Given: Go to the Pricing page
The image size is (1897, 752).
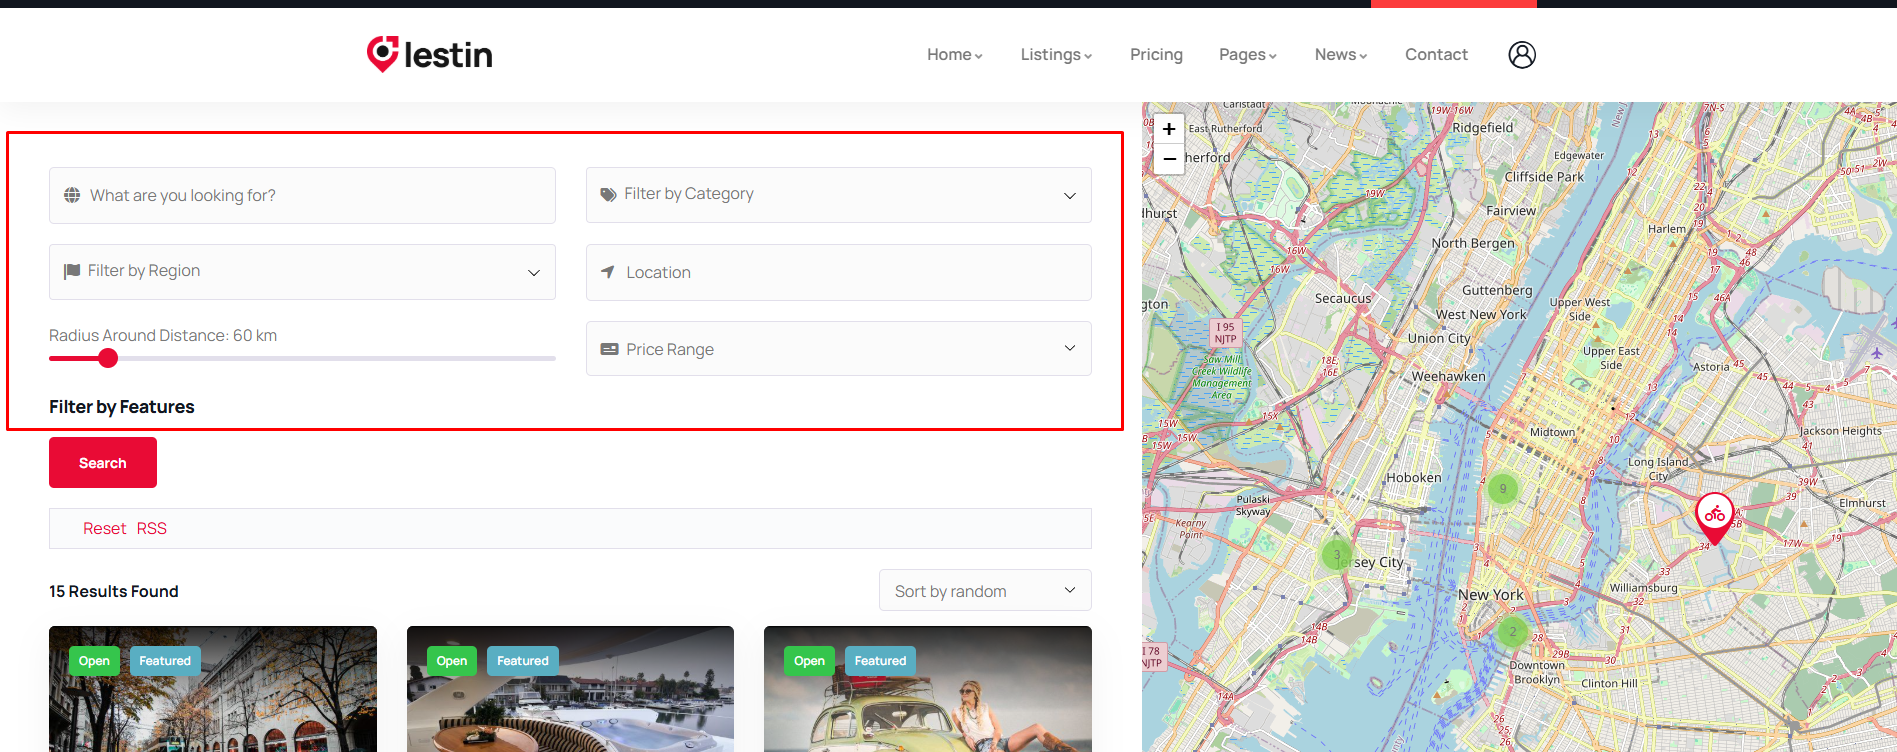Looking at the screenshot, I should coord(1156,55).
